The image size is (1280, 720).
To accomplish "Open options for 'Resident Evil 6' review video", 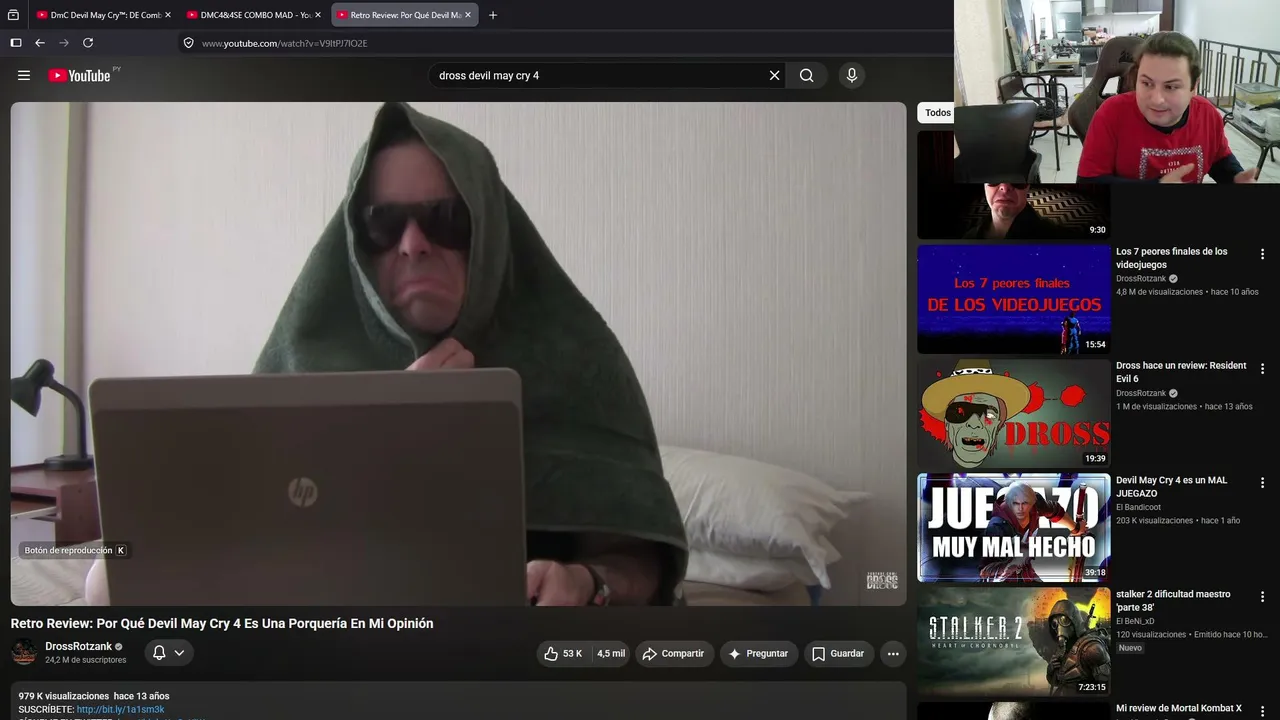I will coord(1262,368).
